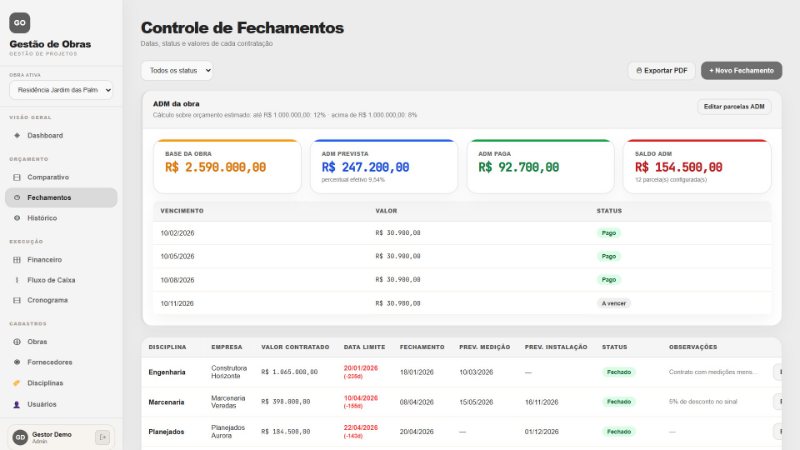This screenshot has width=800, height=450.
Task: Click the Valor Contratado column header
Action: (x=295, y=347)
